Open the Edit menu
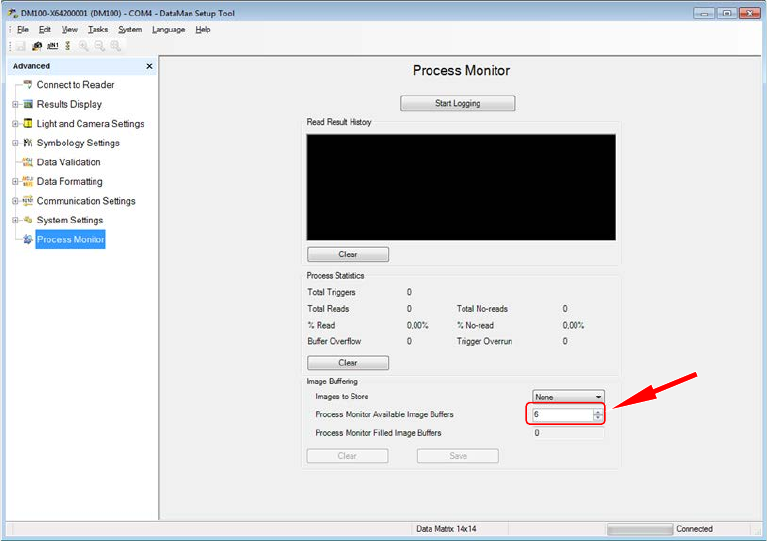The width and height of the screenshot is (767, 541). (45, 29)
